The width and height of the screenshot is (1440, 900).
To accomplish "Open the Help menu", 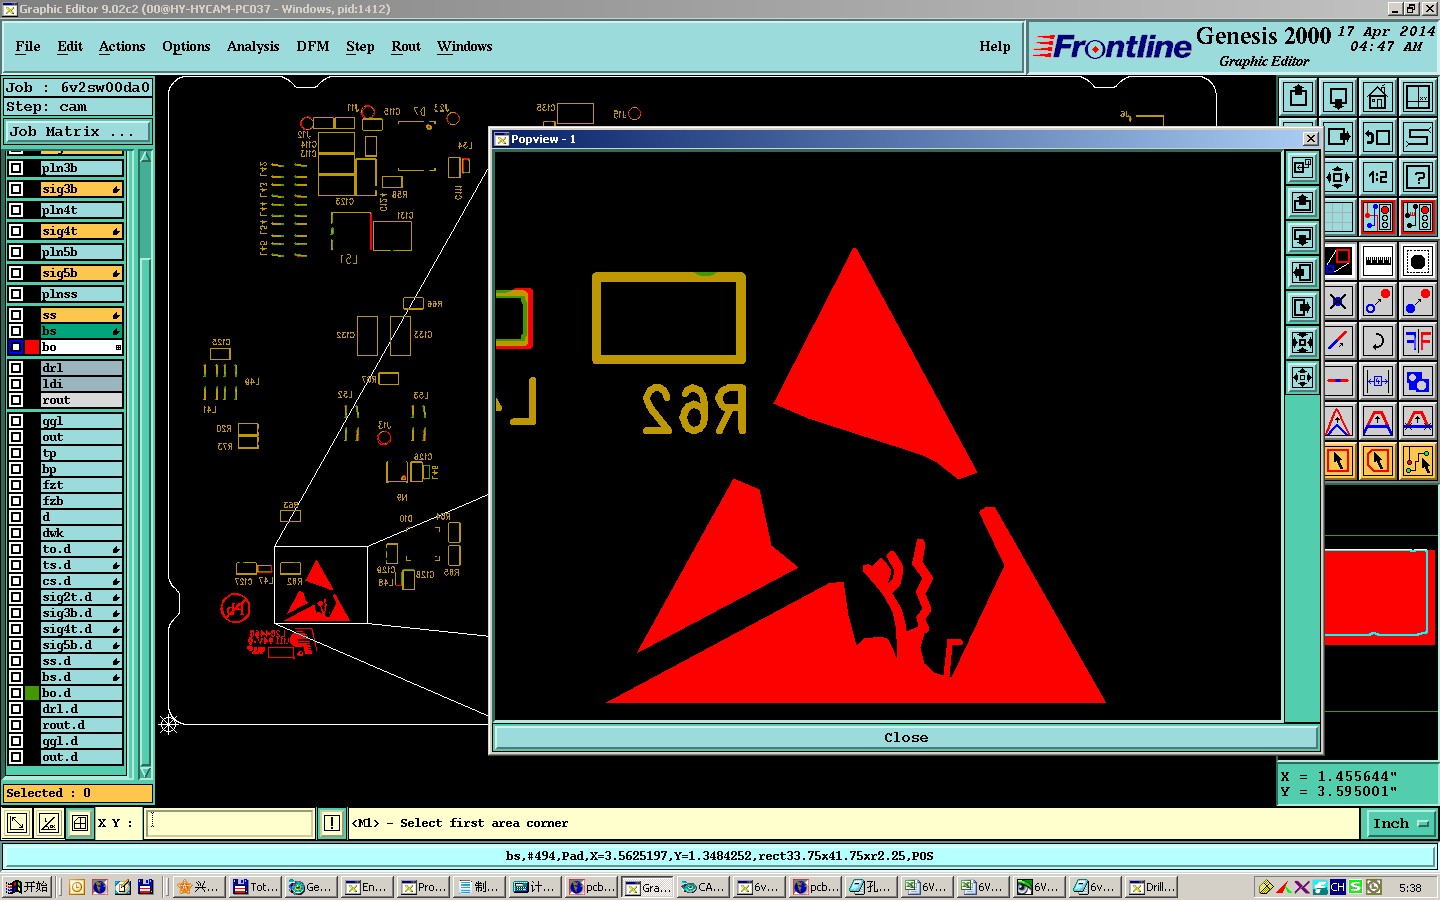I will [x=995, y=46].
